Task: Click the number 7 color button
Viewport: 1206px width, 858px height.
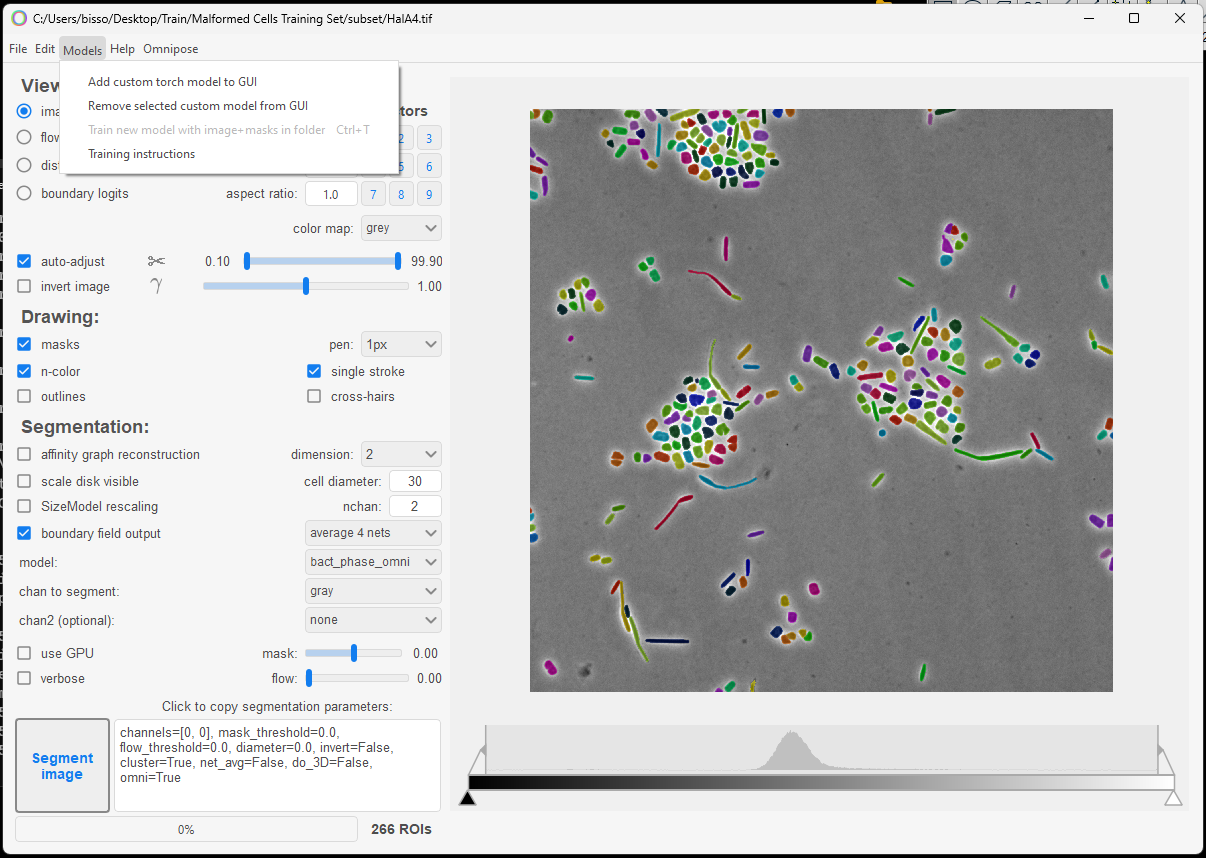Action: [373, 194]
